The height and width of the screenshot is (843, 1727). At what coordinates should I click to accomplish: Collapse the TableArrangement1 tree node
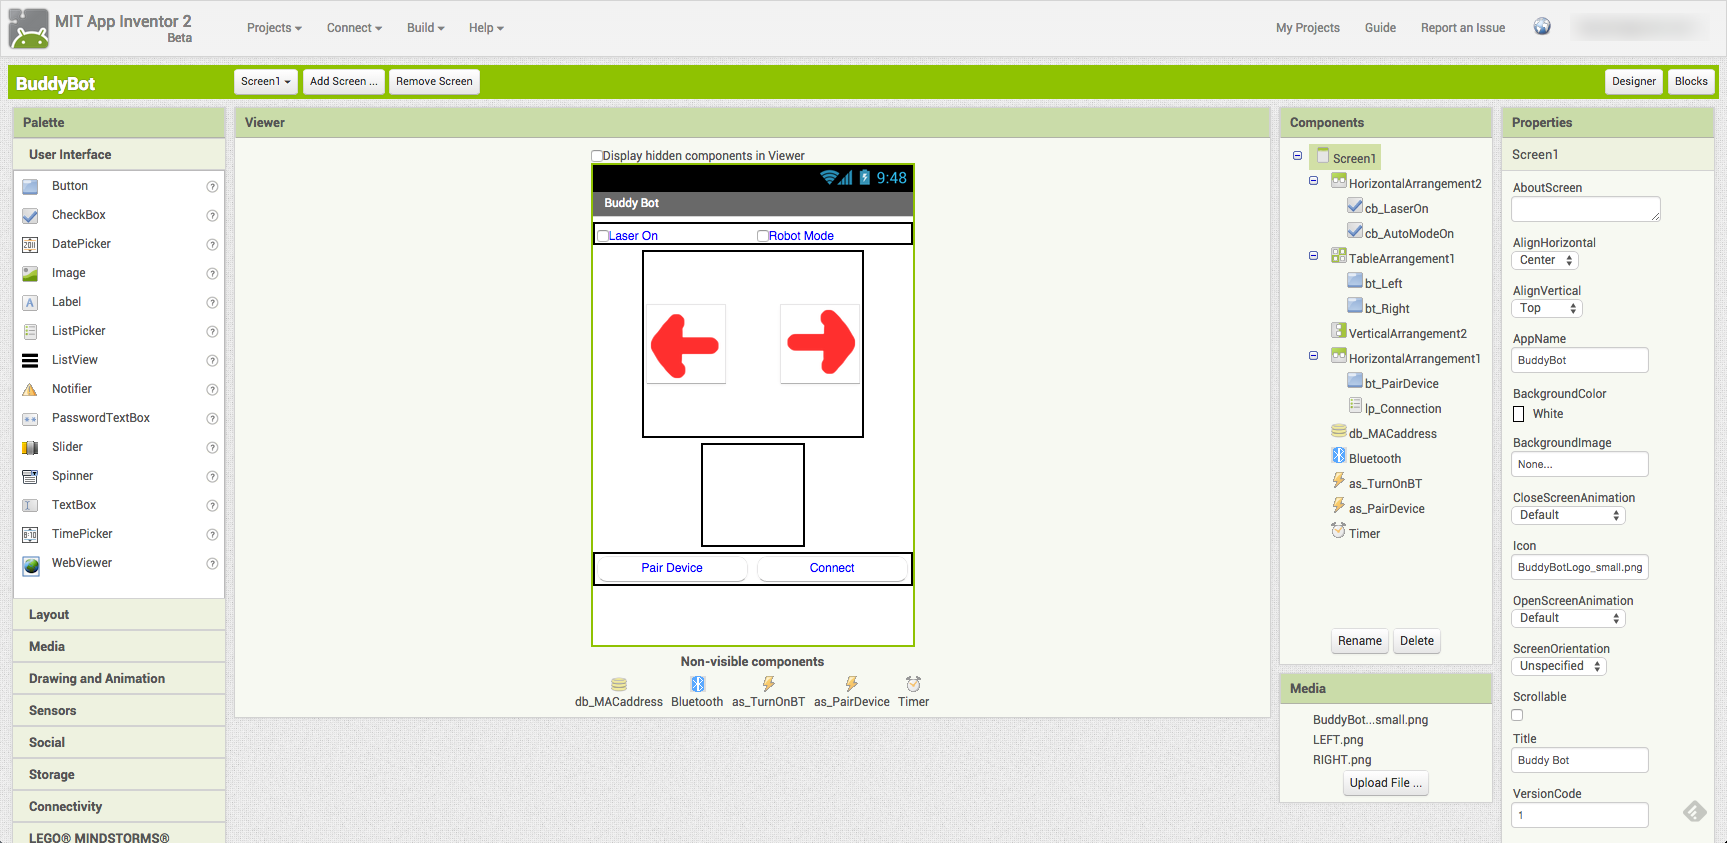tap(1313, 256)
